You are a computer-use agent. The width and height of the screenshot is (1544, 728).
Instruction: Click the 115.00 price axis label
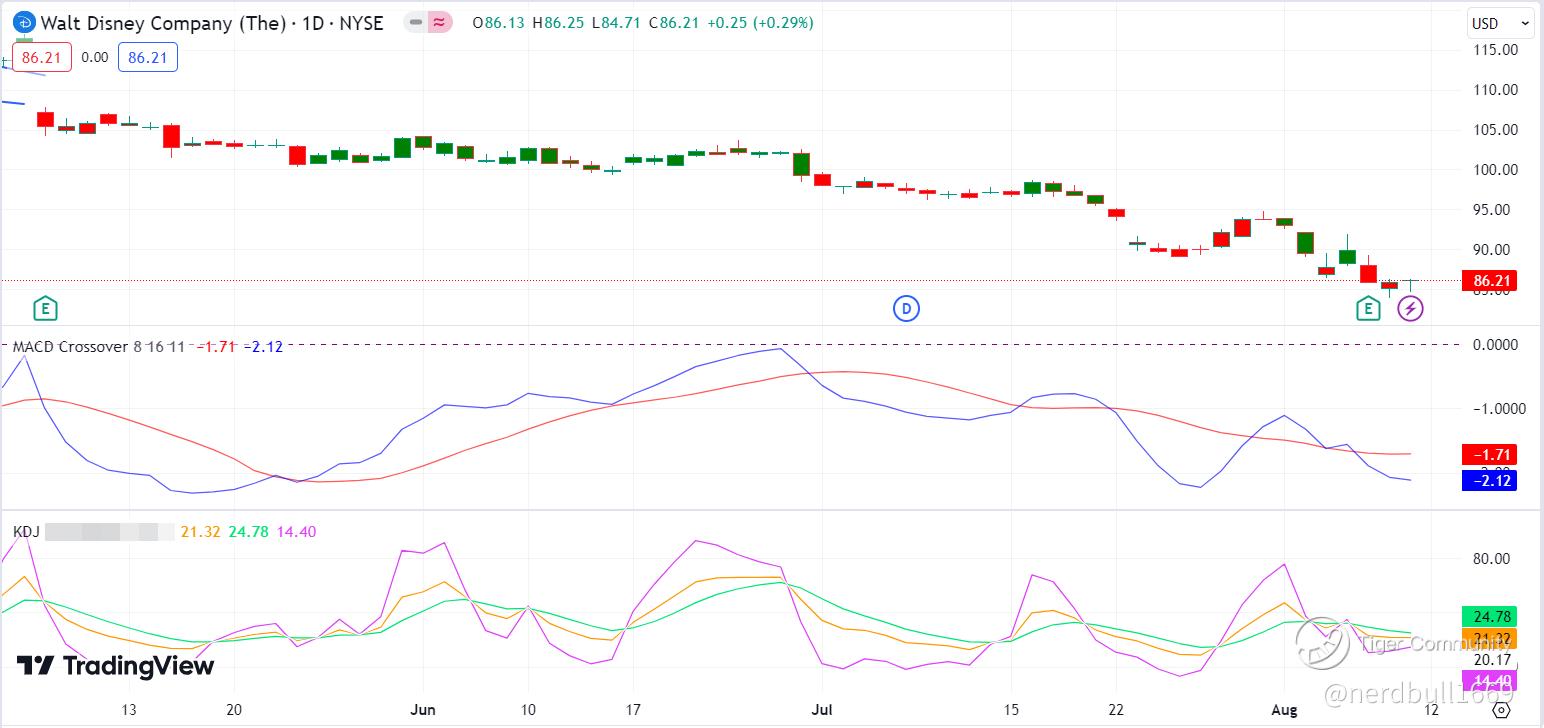(1497, 50)
